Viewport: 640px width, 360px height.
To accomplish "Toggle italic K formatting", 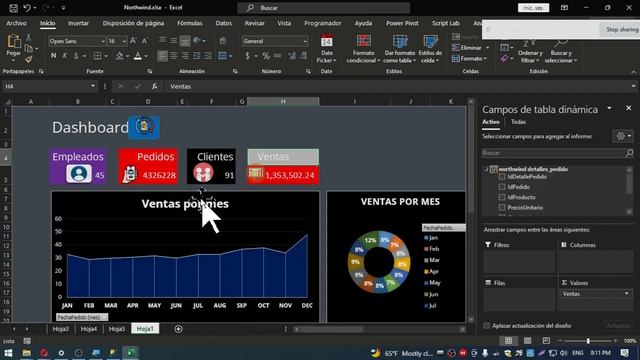I will pos(64,56).
